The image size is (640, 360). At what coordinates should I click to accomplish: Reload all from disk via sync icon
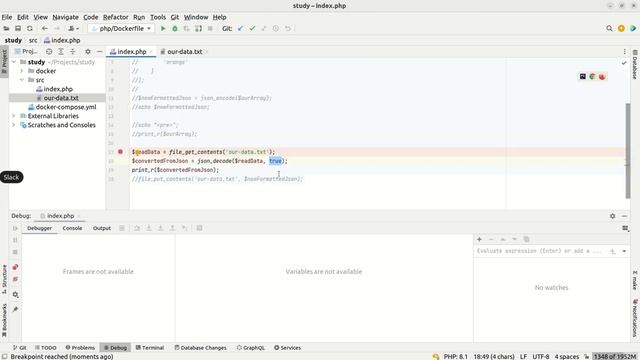(30, 29)
